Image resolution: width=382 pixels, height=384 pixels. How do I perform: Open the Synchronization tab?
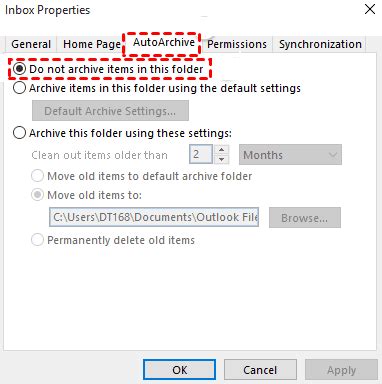[x=320, y=44]
